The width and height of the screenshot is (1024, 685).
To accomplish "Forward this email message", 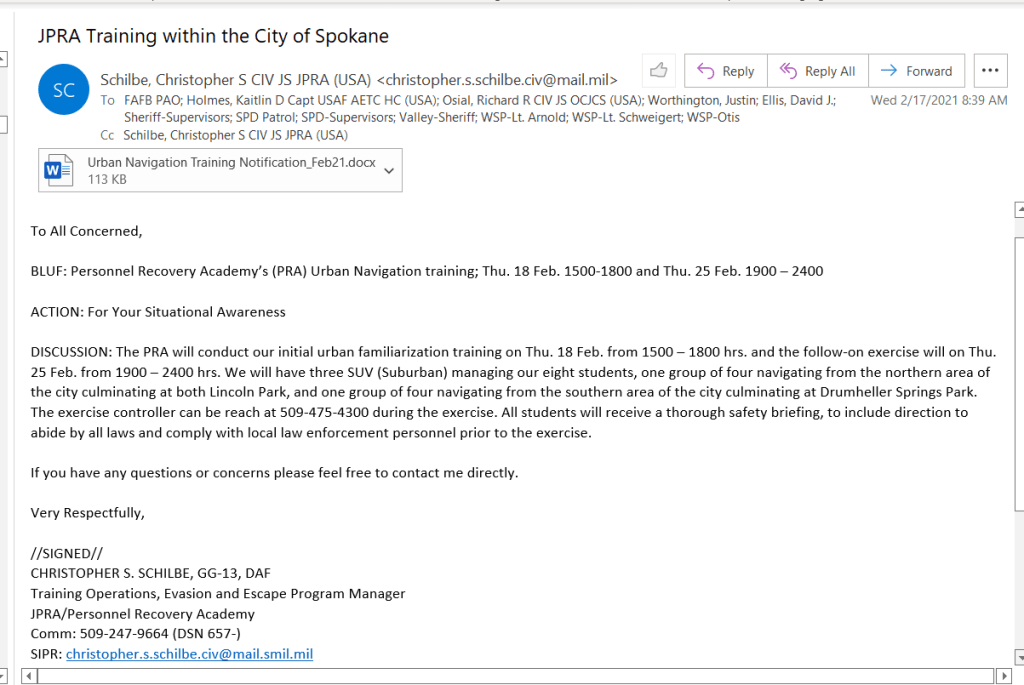I will [x=917, y=71].
